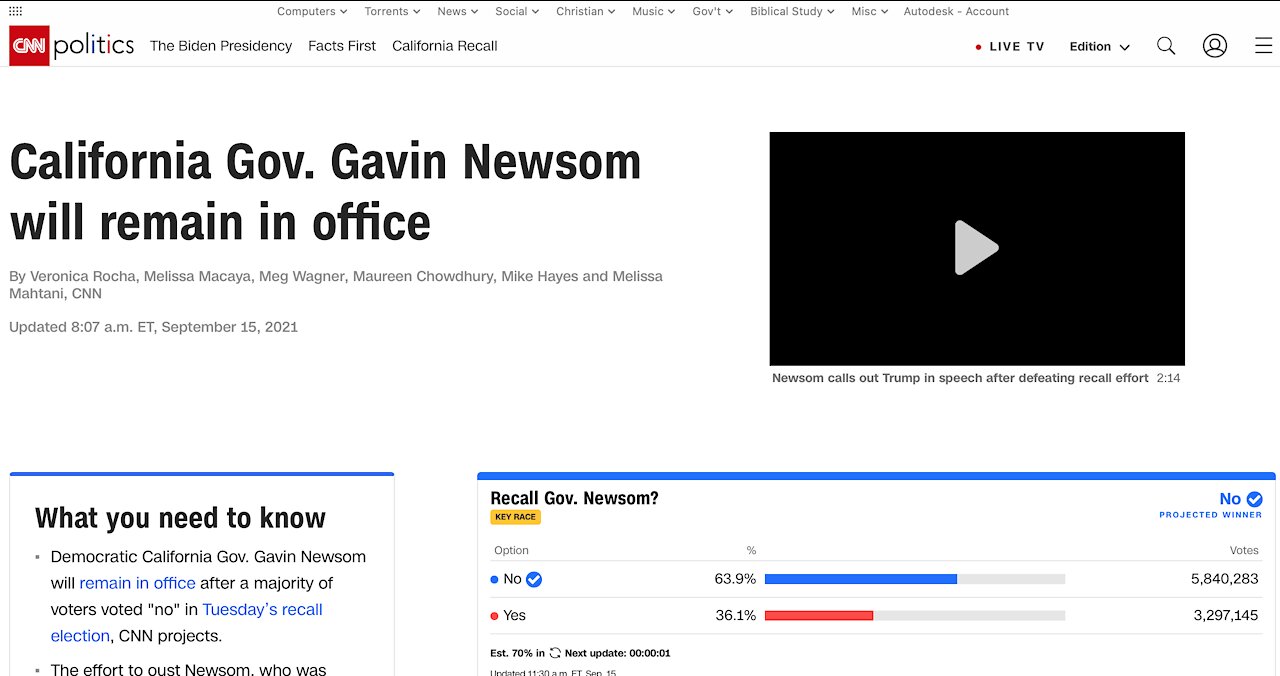
Task: Open the Autodesk - Account bookmark
Action: coord(956,11)
